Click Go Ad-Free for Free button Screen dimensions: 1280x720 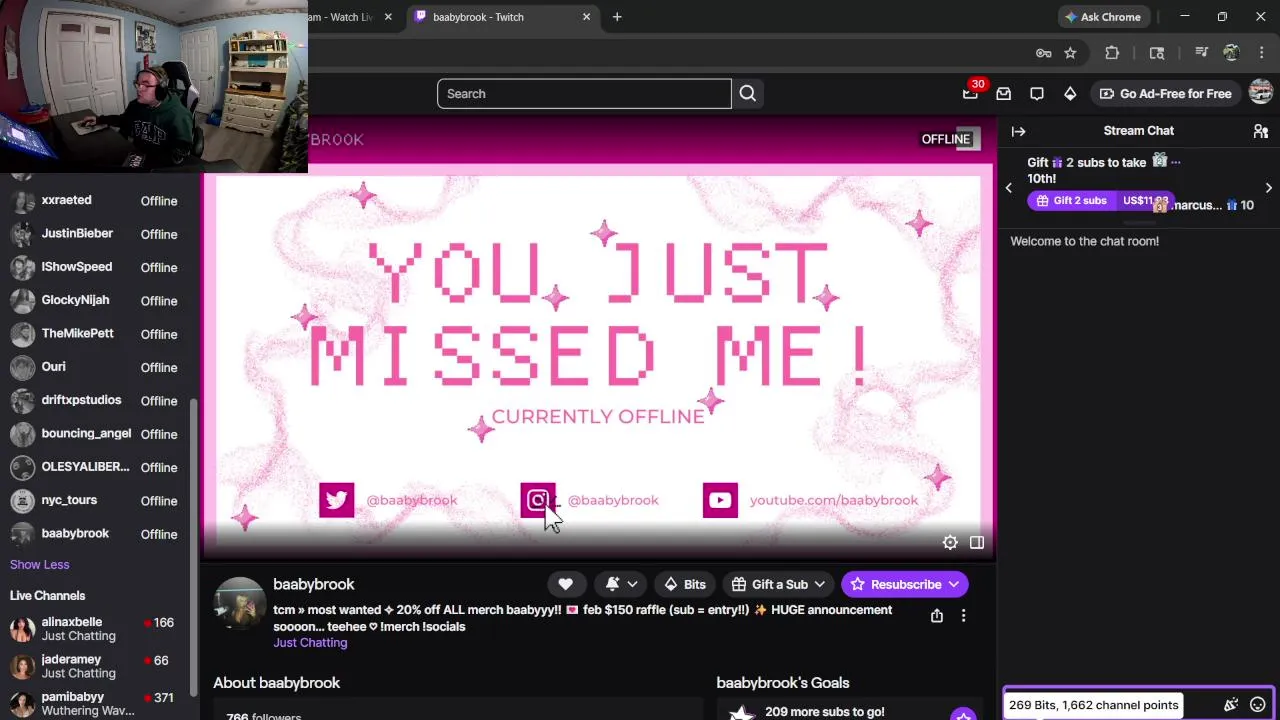tap(1165, 94)
